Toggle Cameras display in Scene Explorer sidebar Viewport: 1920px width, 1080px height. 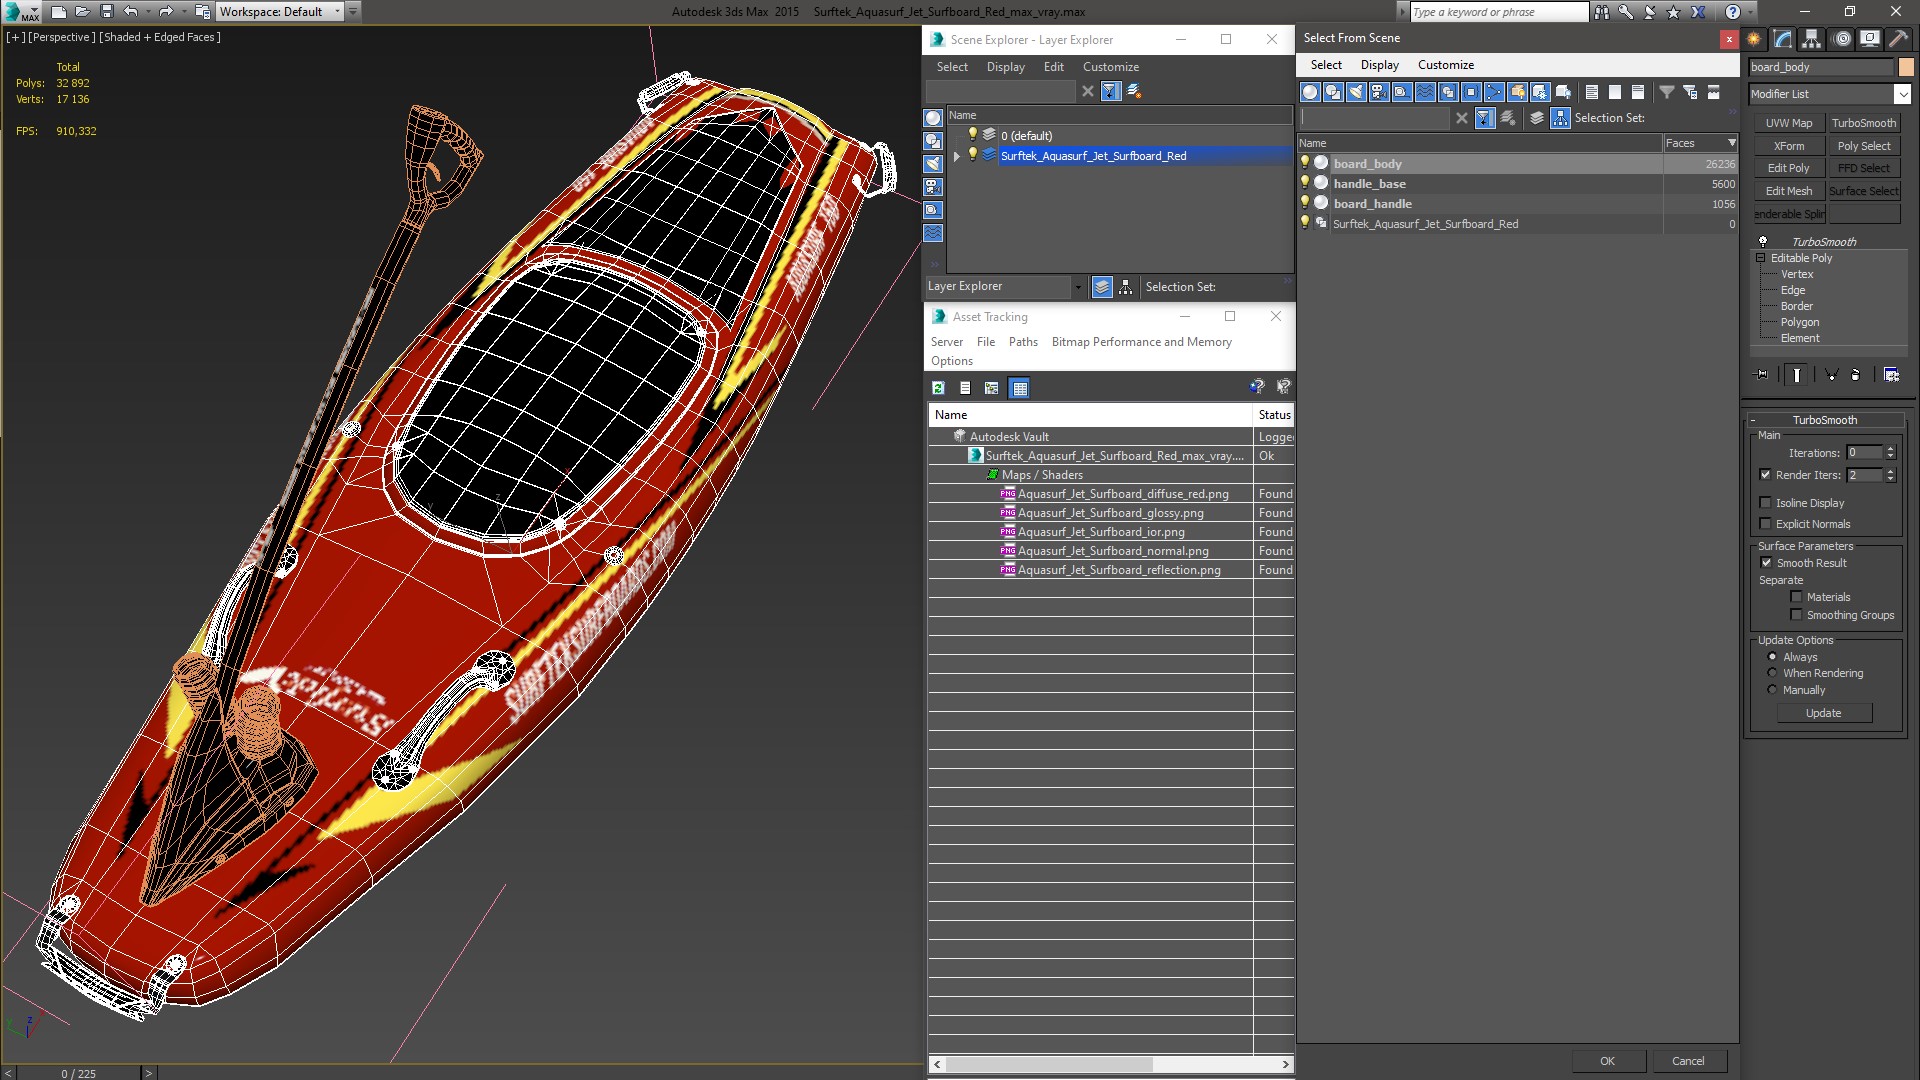(933, 187)
